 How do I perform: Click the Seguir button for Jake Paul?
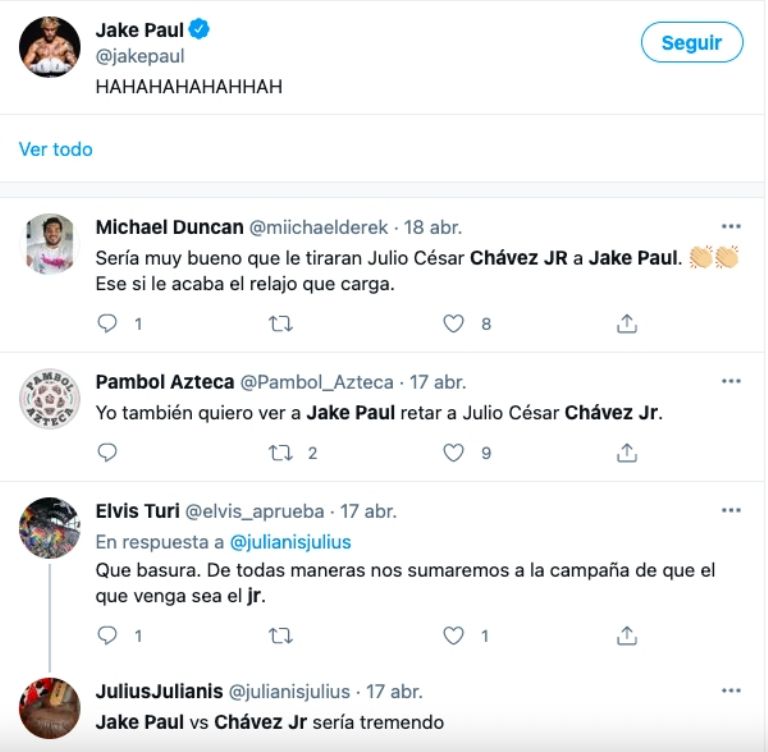click(x=692, y=43)
